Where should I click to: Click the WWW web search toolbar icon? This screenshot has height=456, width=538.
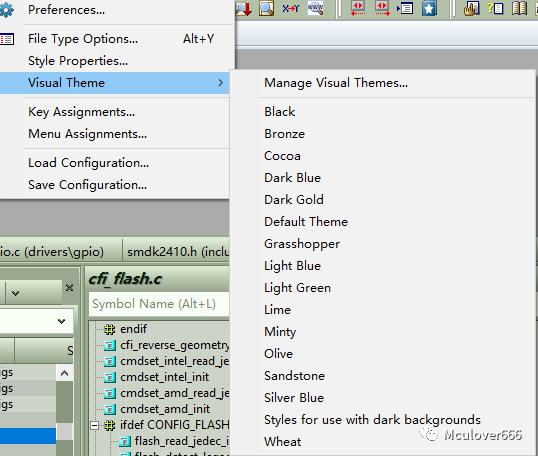(x=315, y=8)
